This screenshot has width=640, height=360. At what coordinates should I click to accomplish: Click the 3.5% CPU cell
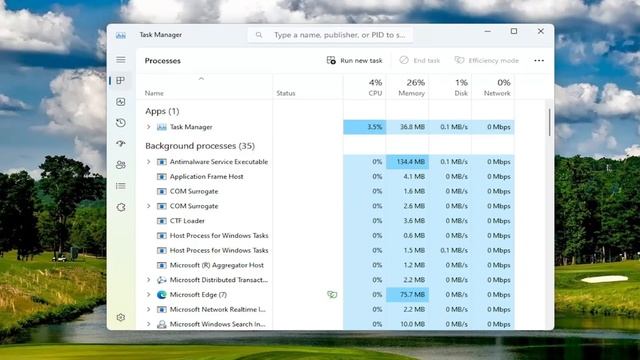pyautogui.click(x=364, y=127)
